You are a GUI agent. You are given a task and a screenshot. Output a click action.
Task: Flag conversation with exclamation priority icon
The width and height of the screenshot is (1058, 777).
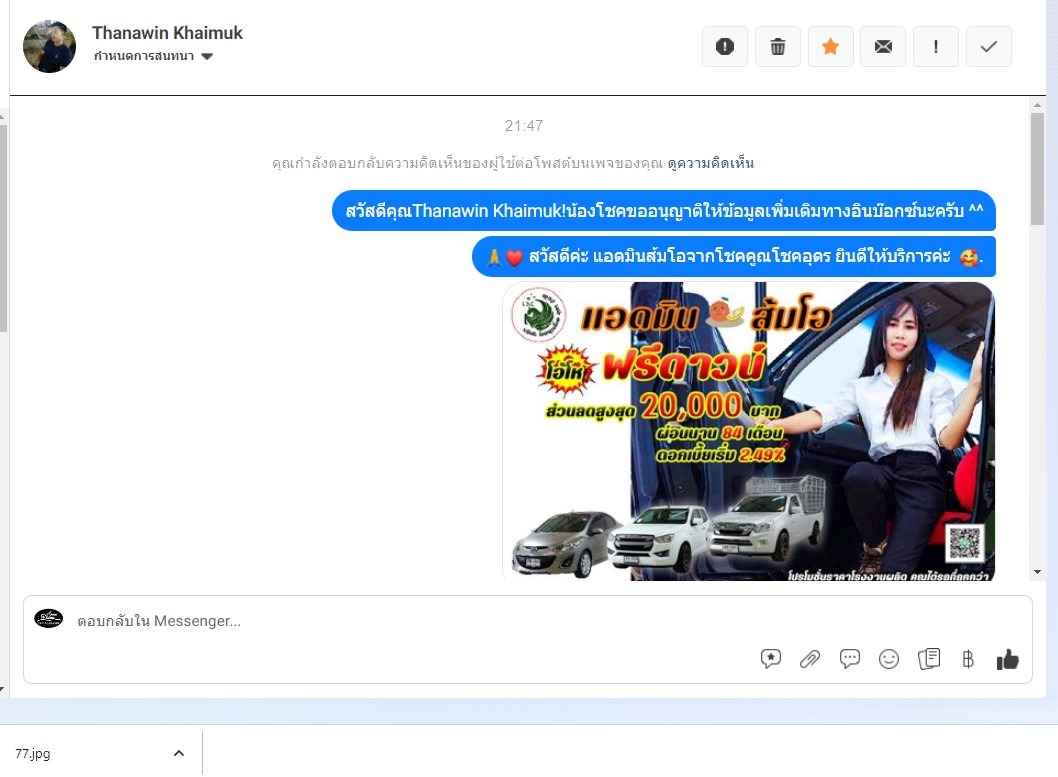pos(935,47)
